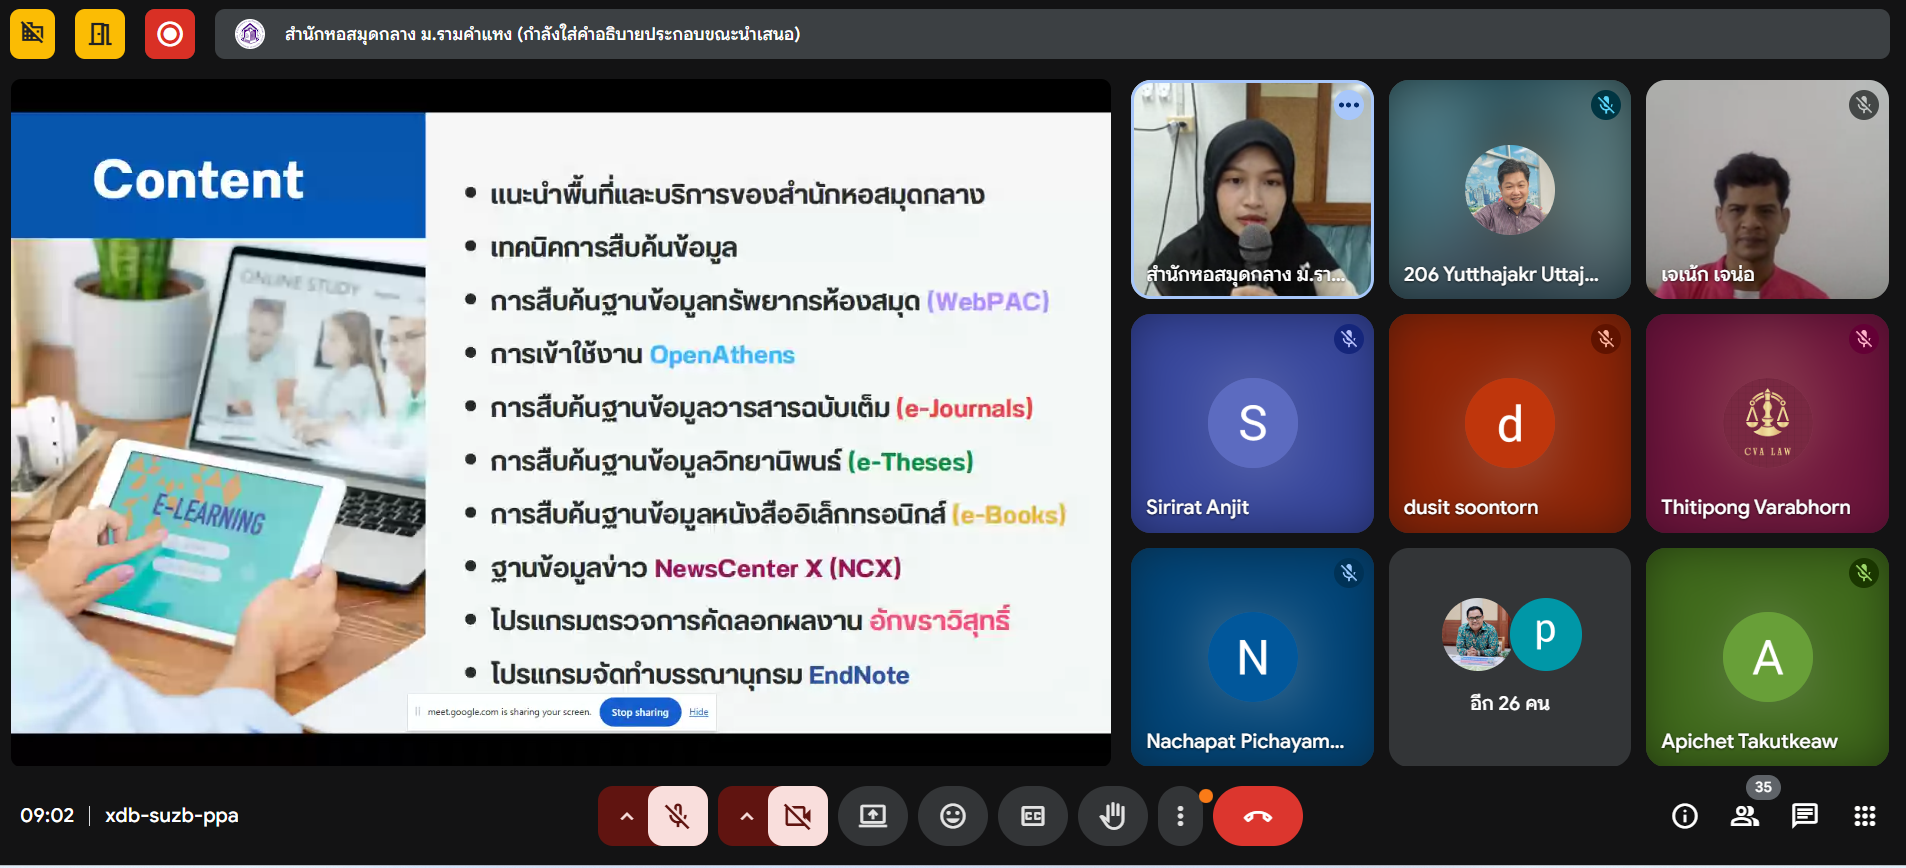Select the presenter's video tile
The image size is (1906, 868).
pos(1252,189)
